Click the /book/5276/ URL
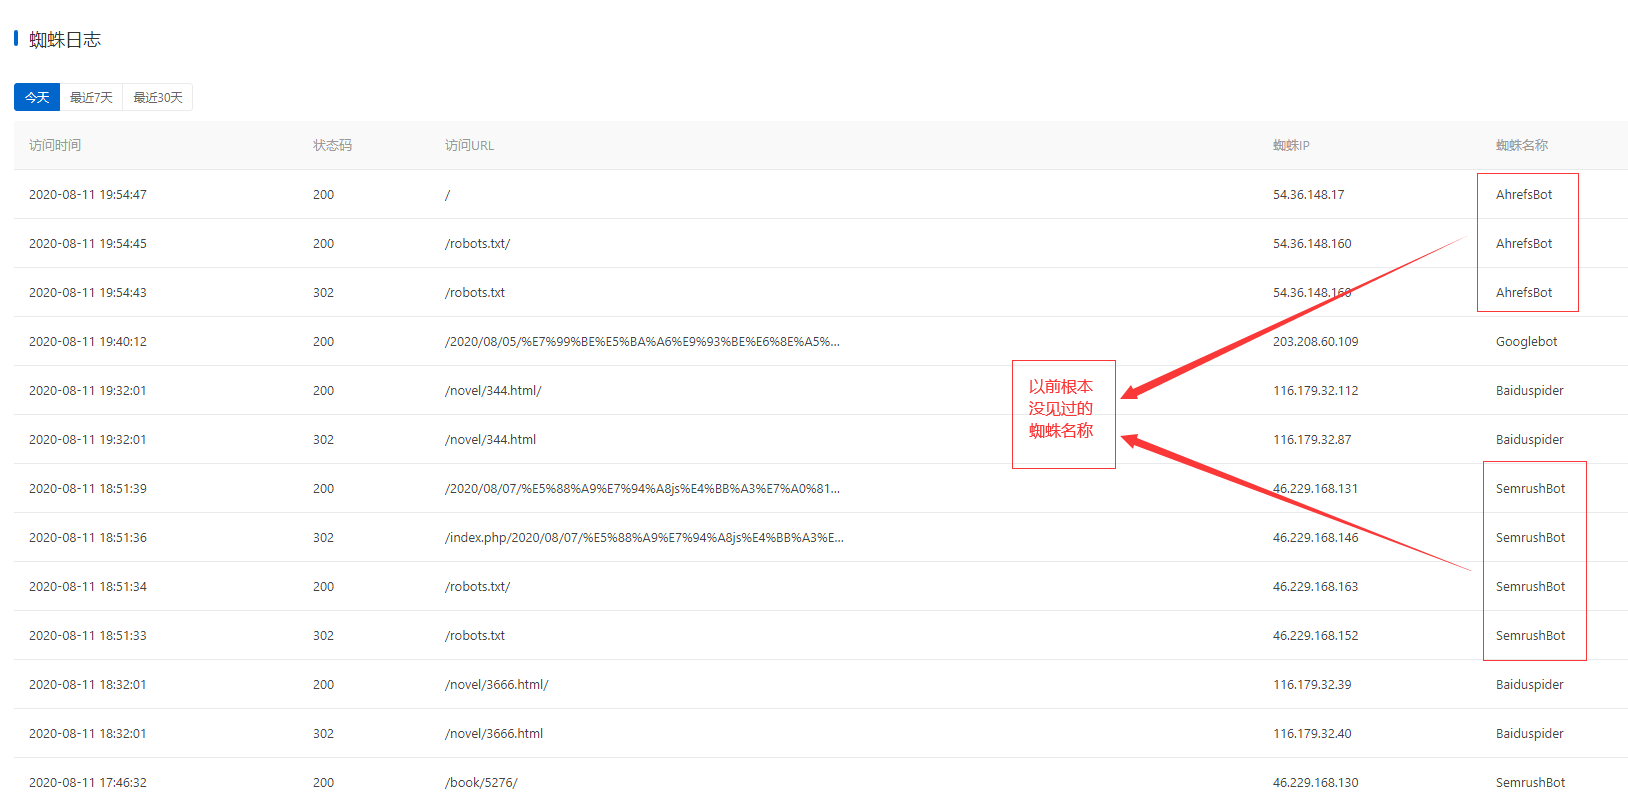Screen dimensions: 1628x806 point(481,782)
